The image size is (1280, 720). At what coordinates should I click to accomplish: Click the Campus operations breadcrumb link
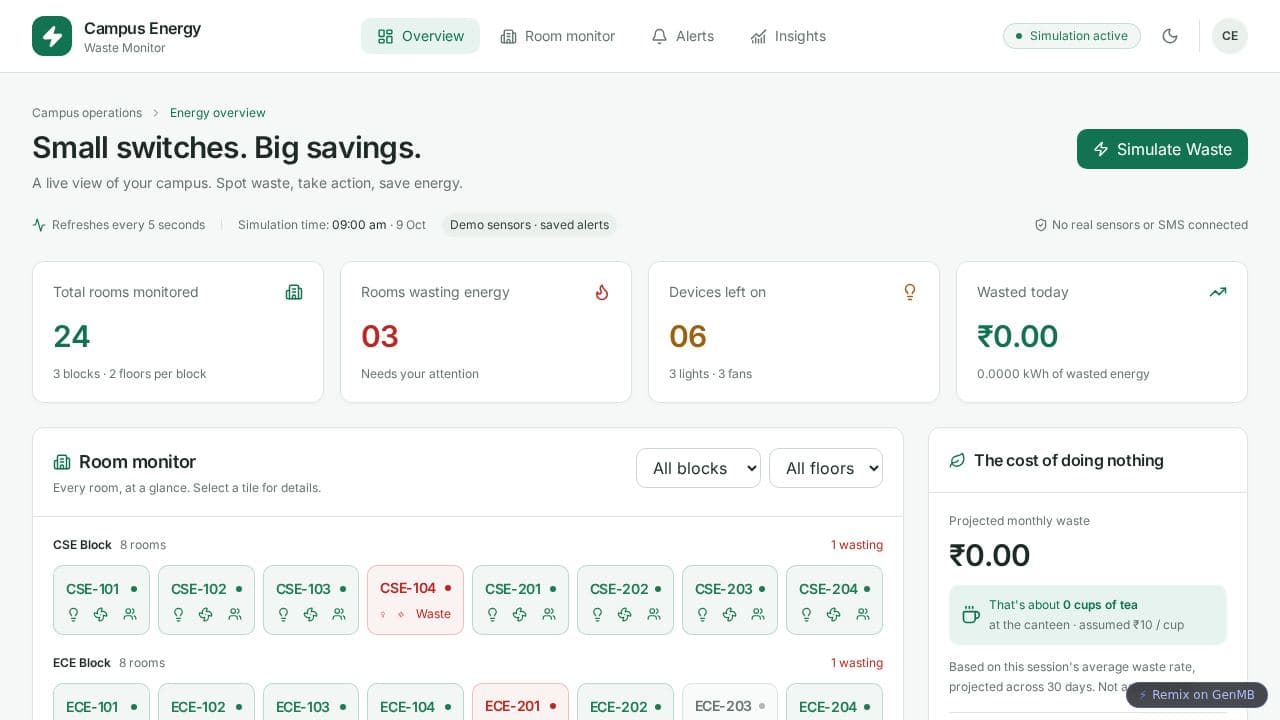pos(87,113)
